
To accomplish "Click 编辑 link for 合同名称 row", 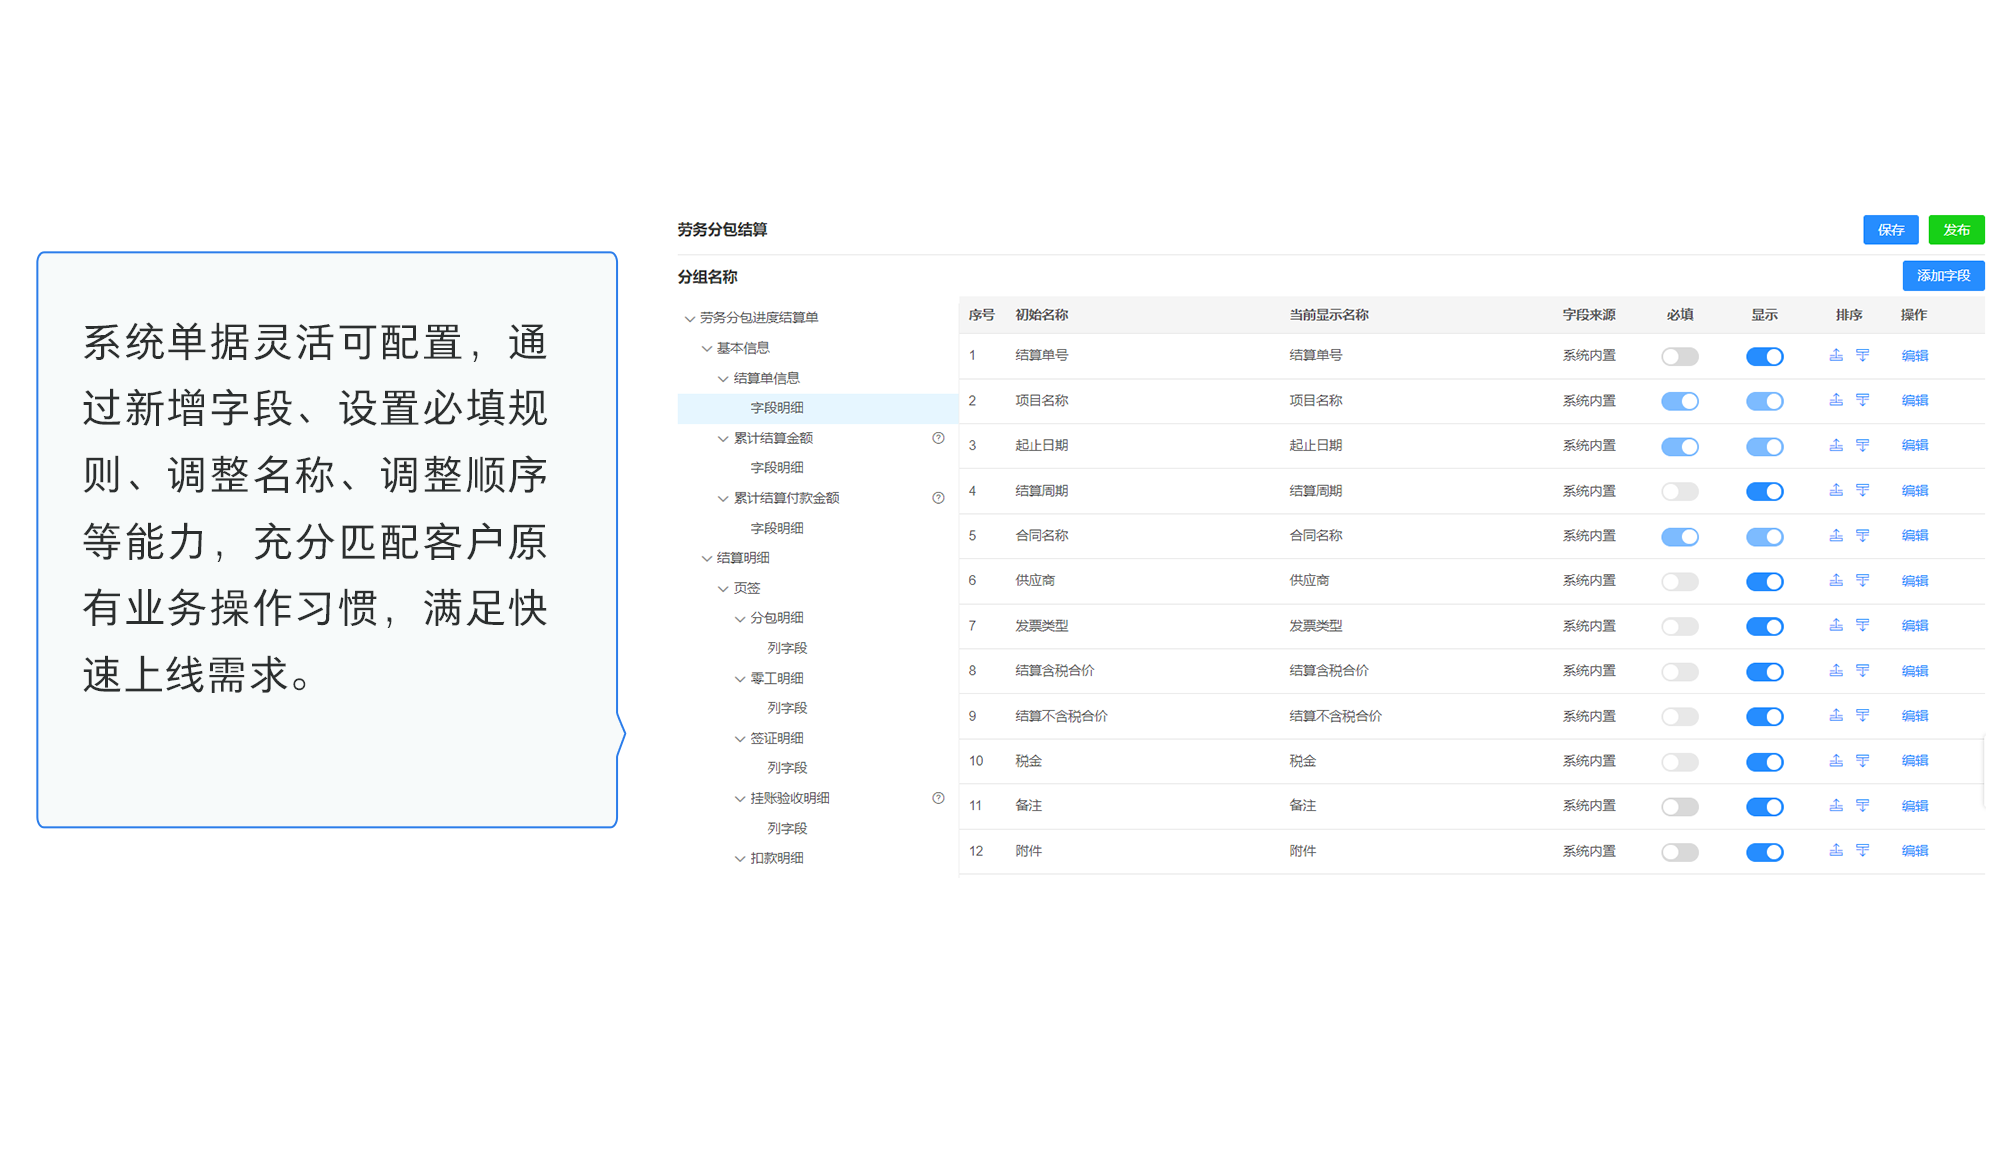I will tap(1914, 535).
